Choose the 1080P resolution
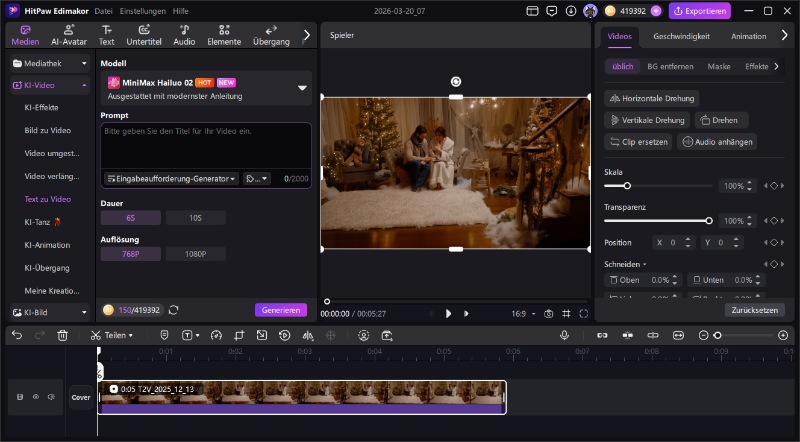800x442 pixels. coord(195,254)
